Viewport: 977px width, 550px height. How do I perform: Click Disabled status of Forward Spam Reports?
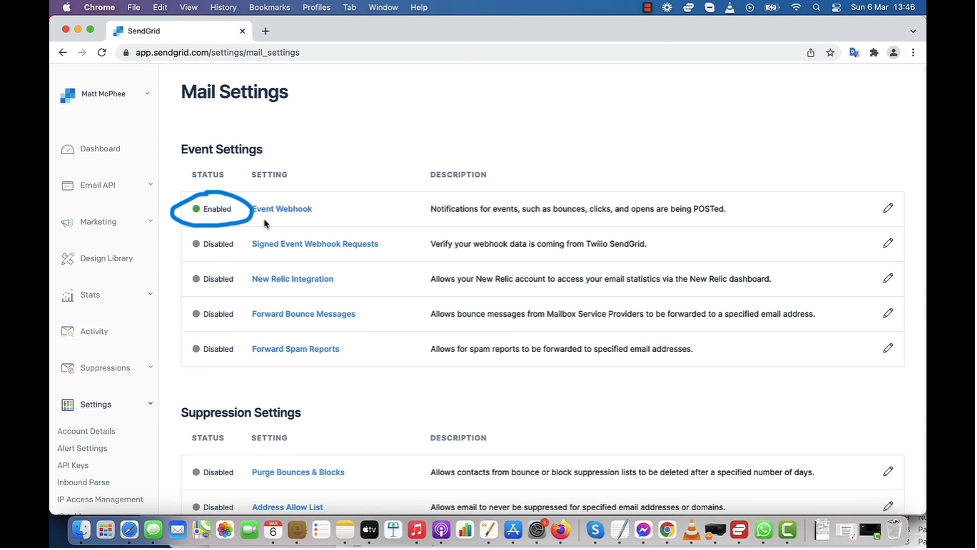[x=212, y=349]
